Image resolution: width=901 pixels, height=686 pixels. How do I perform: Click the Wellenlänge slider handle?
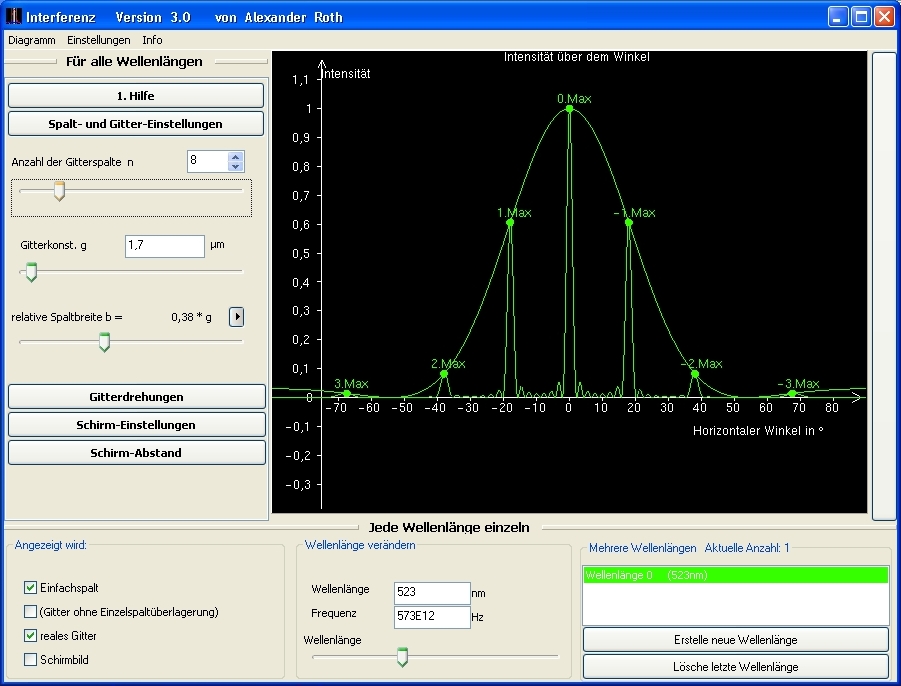point(402,656)
